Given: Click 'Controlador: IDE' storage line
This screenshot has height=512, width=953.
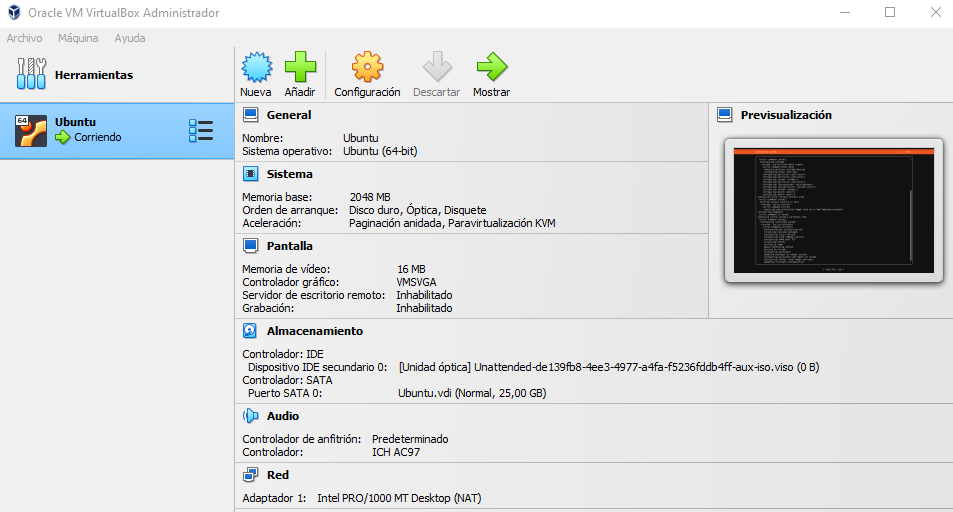Looking at the screenshot, I should coord(283,354).
